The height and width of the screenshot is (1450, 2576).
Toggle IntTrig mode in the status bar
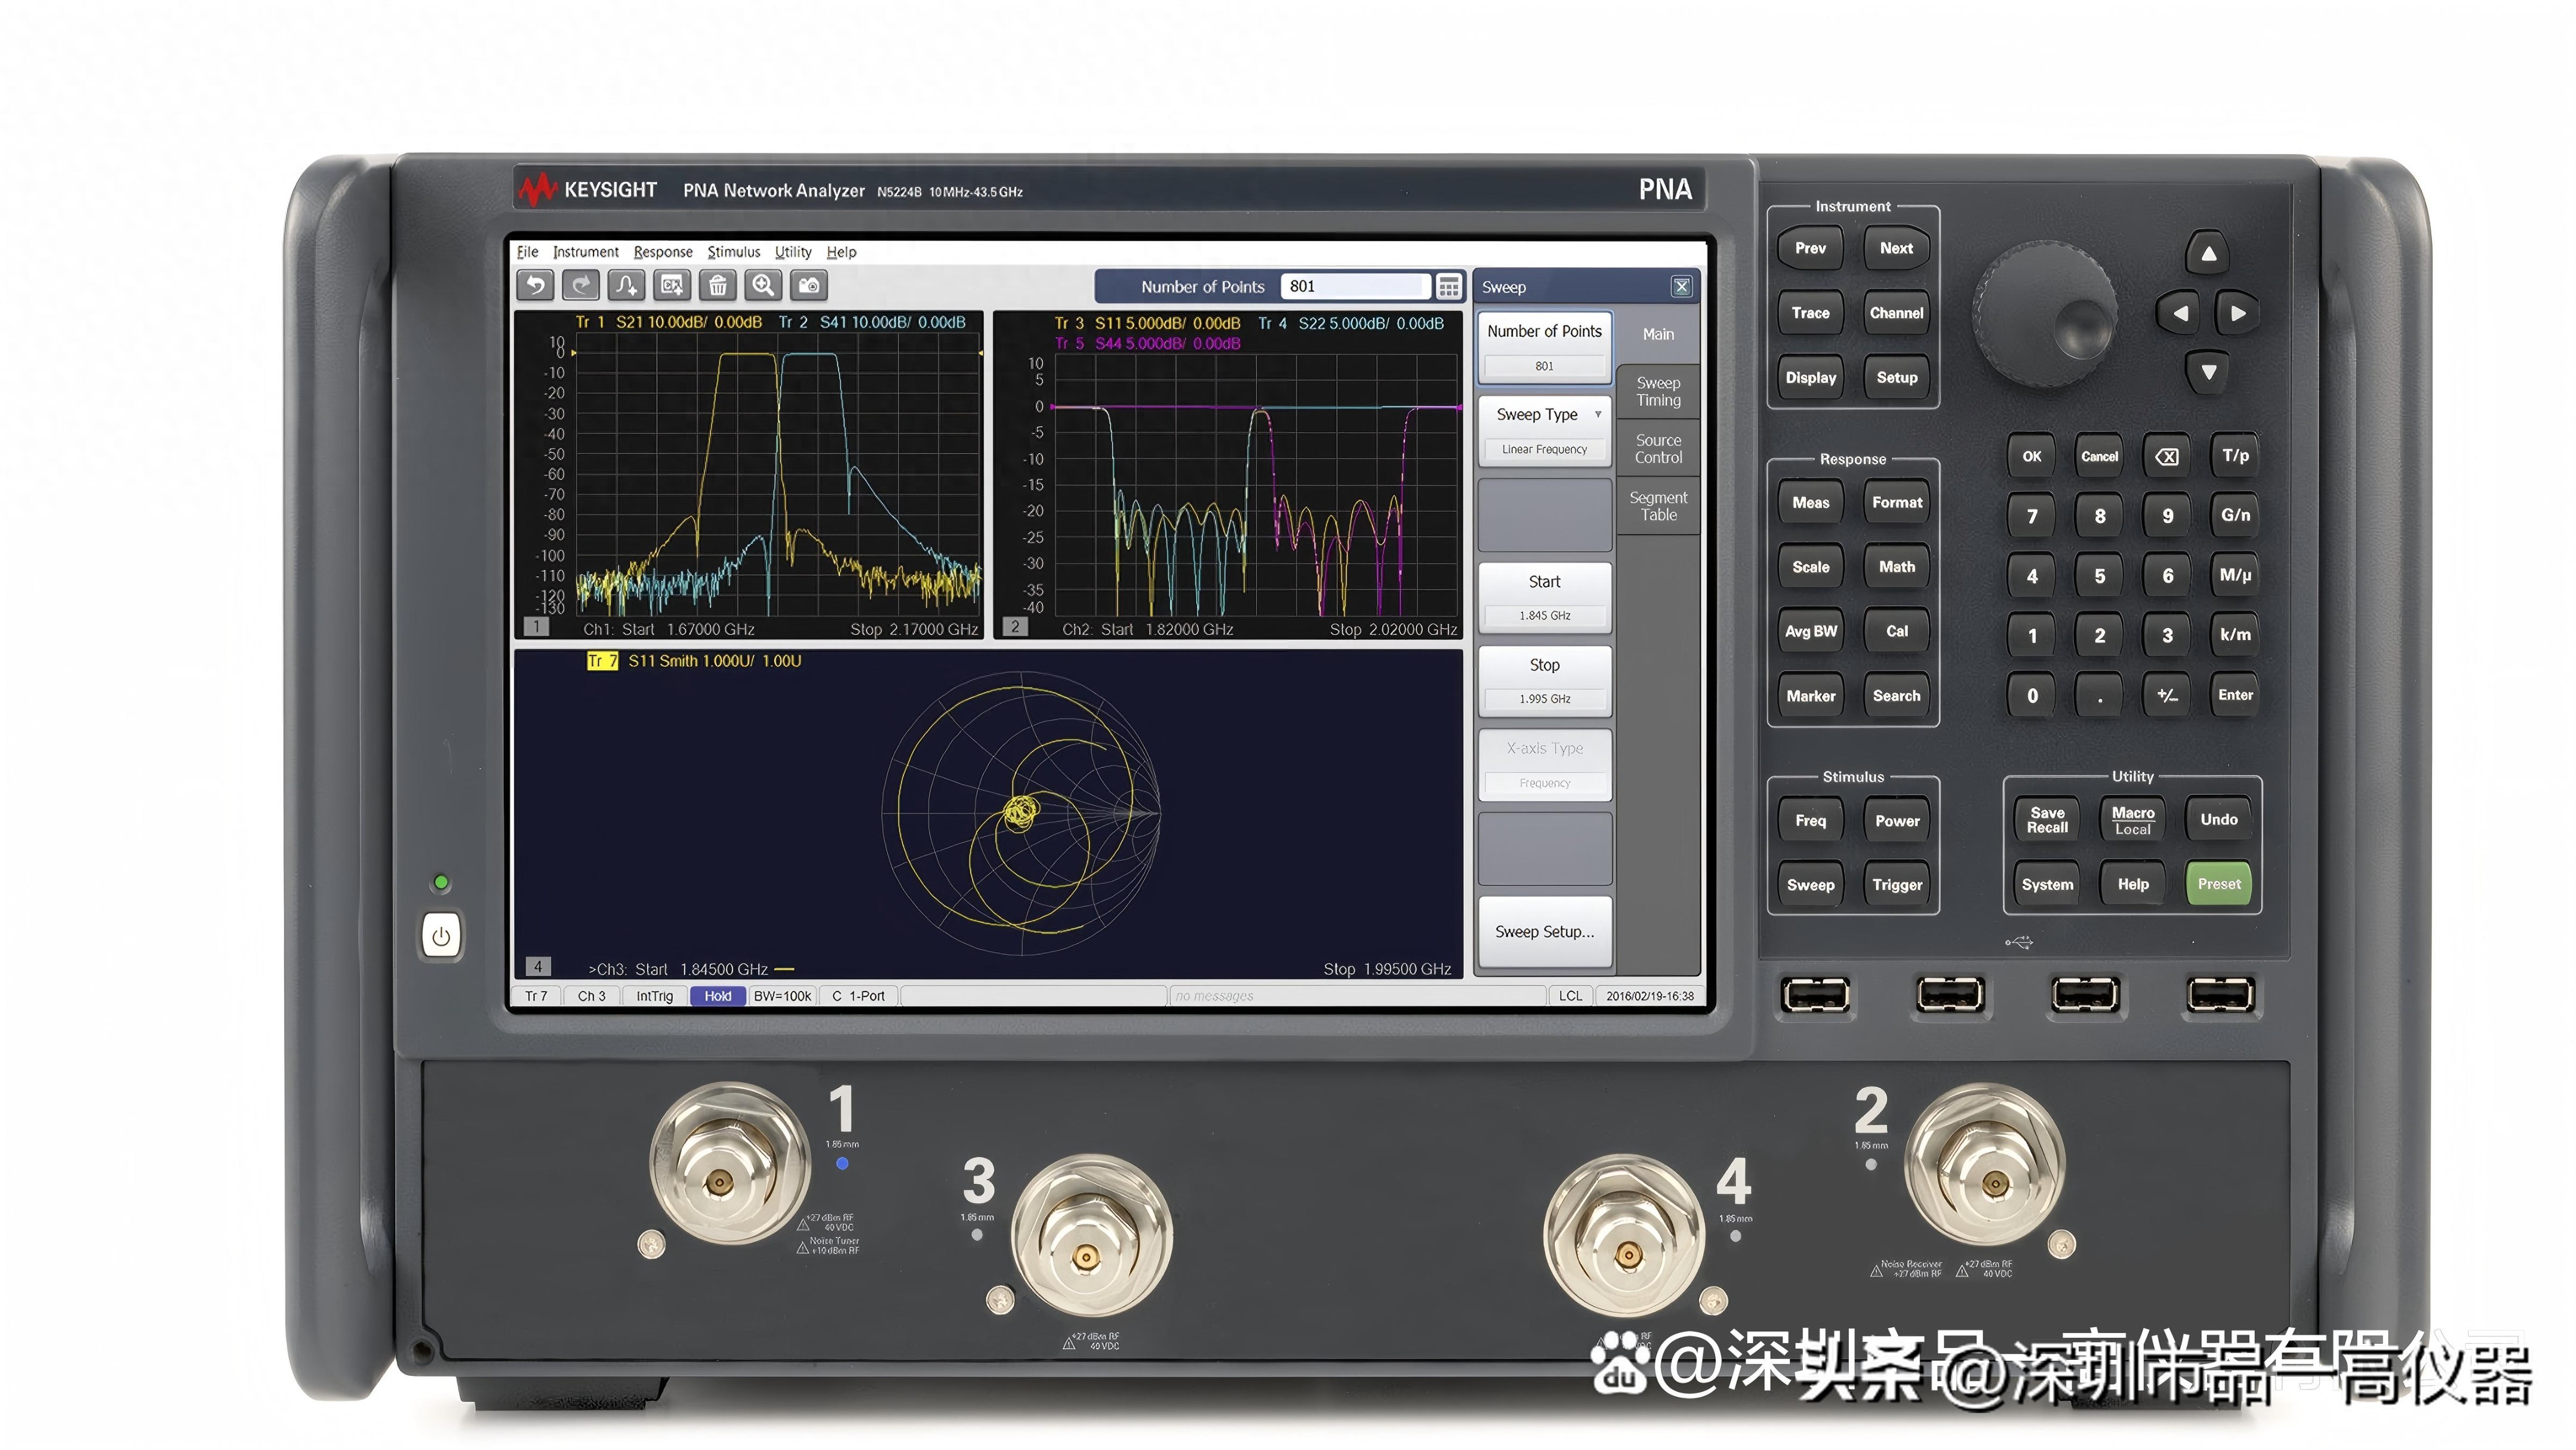click(654, 995)
